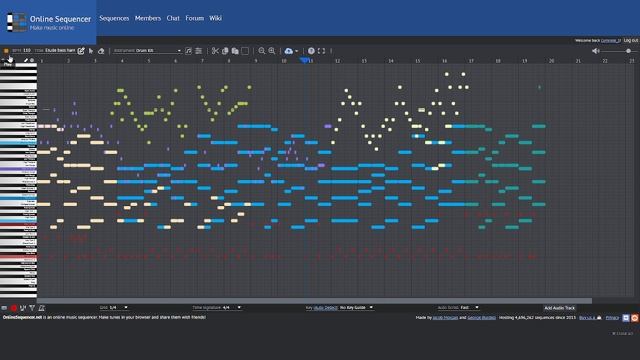Click the small circle icon above piano keys
This screenshot has width=640, height=360.
pos(32,60)
